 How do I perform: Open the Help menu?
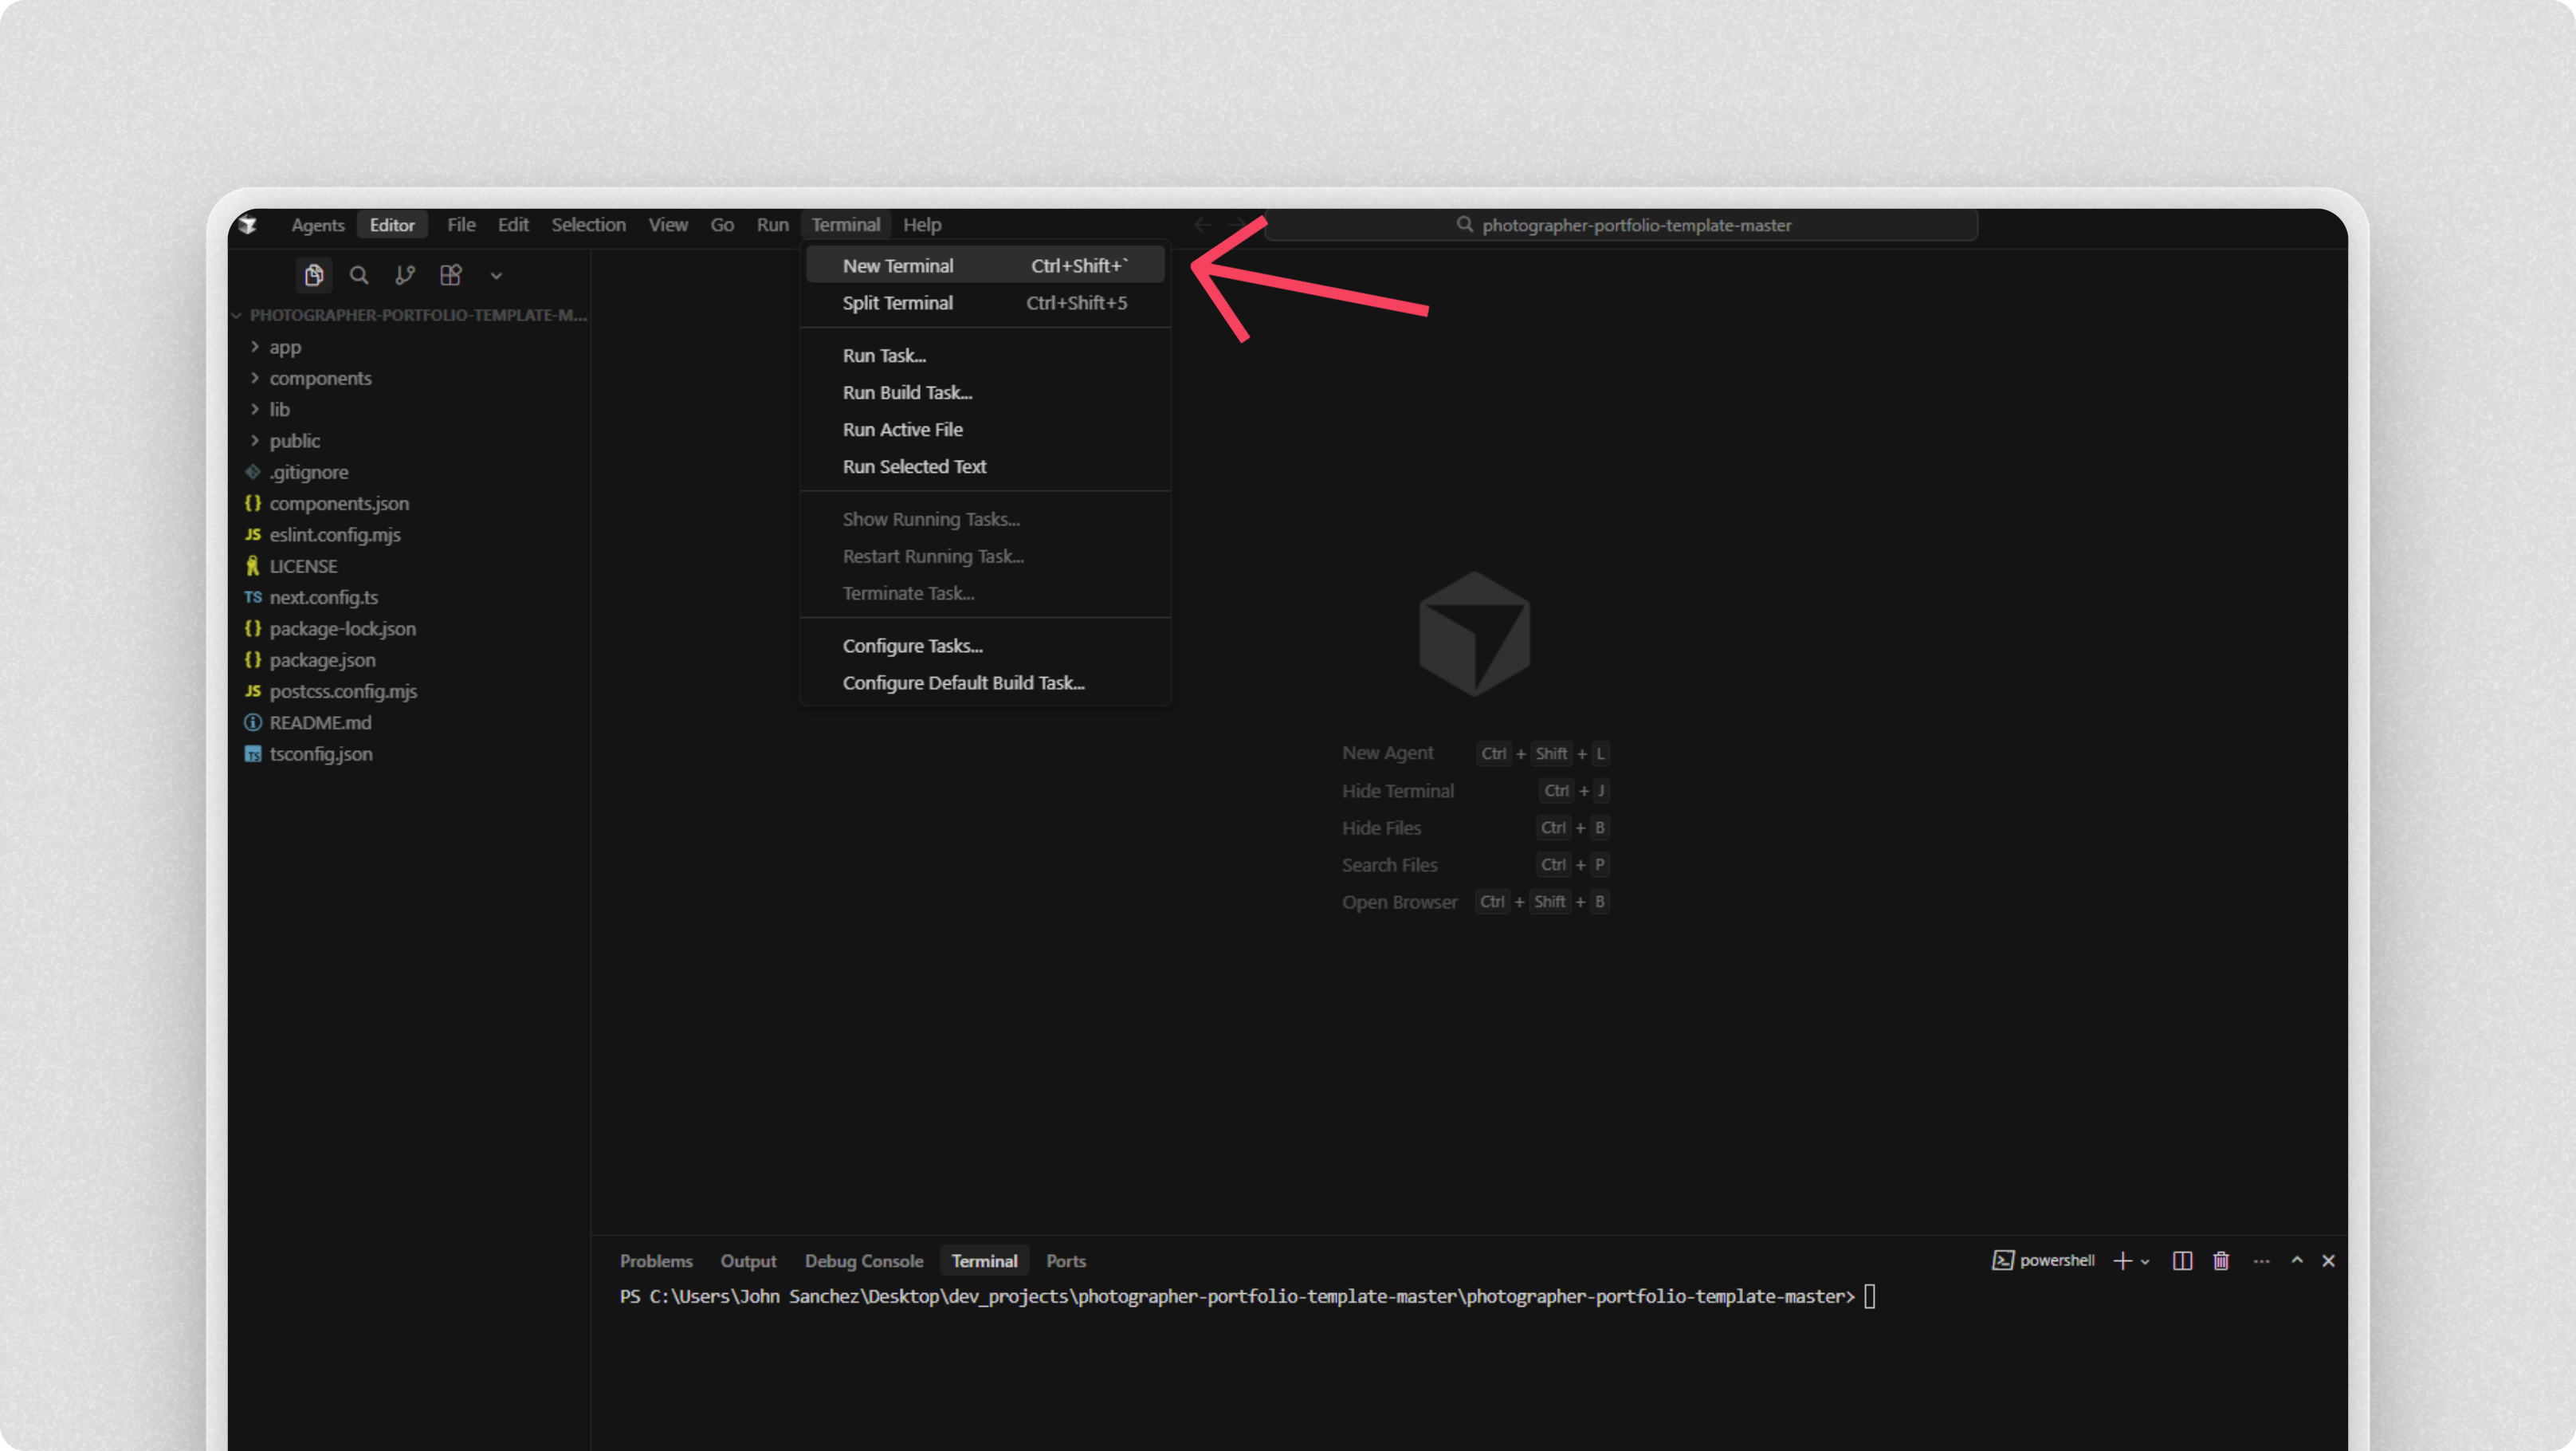(921, 224)
